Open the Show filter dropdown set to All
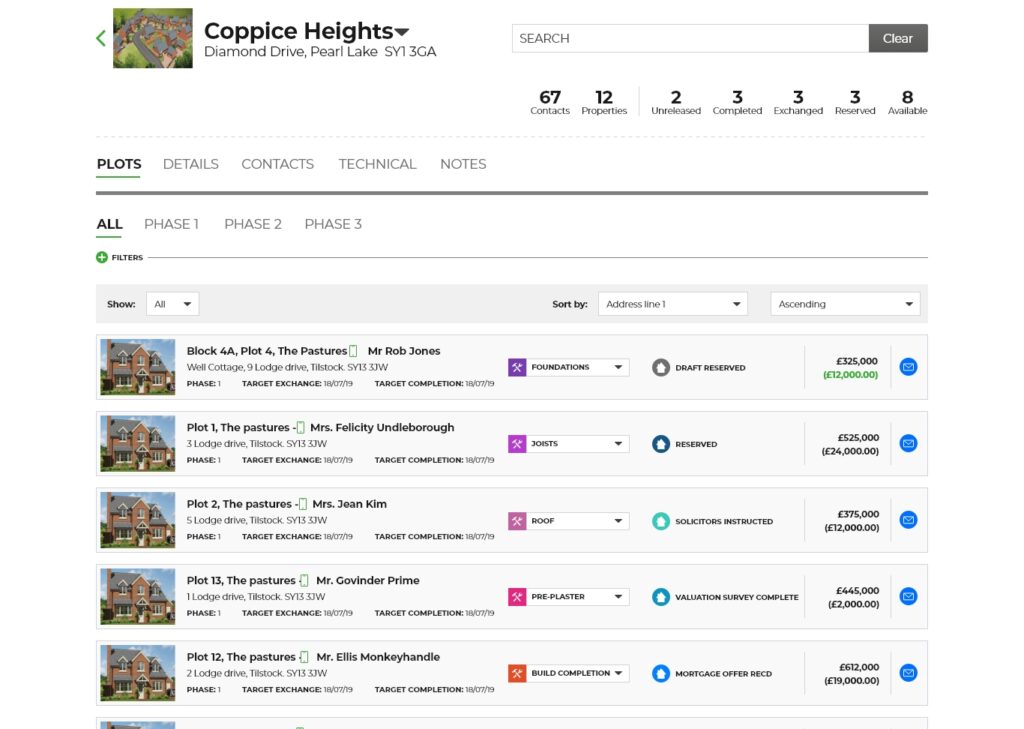 [172, 303]
